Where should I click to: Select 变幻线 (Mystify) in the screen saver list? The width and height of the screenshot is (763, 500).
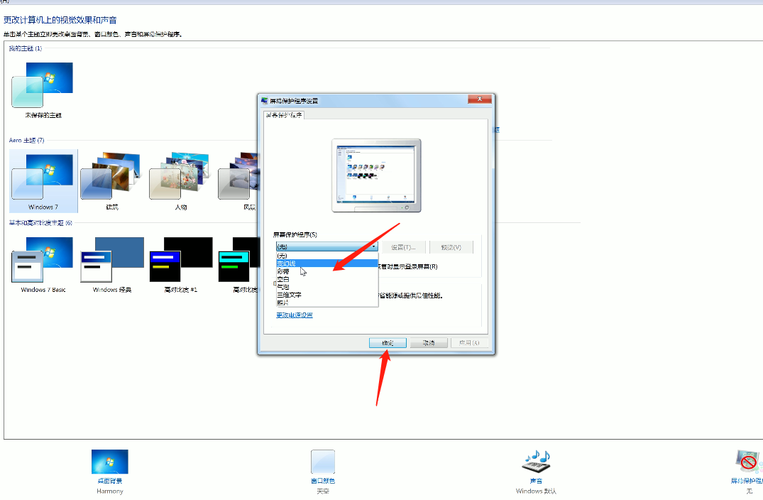pos(290,264)
